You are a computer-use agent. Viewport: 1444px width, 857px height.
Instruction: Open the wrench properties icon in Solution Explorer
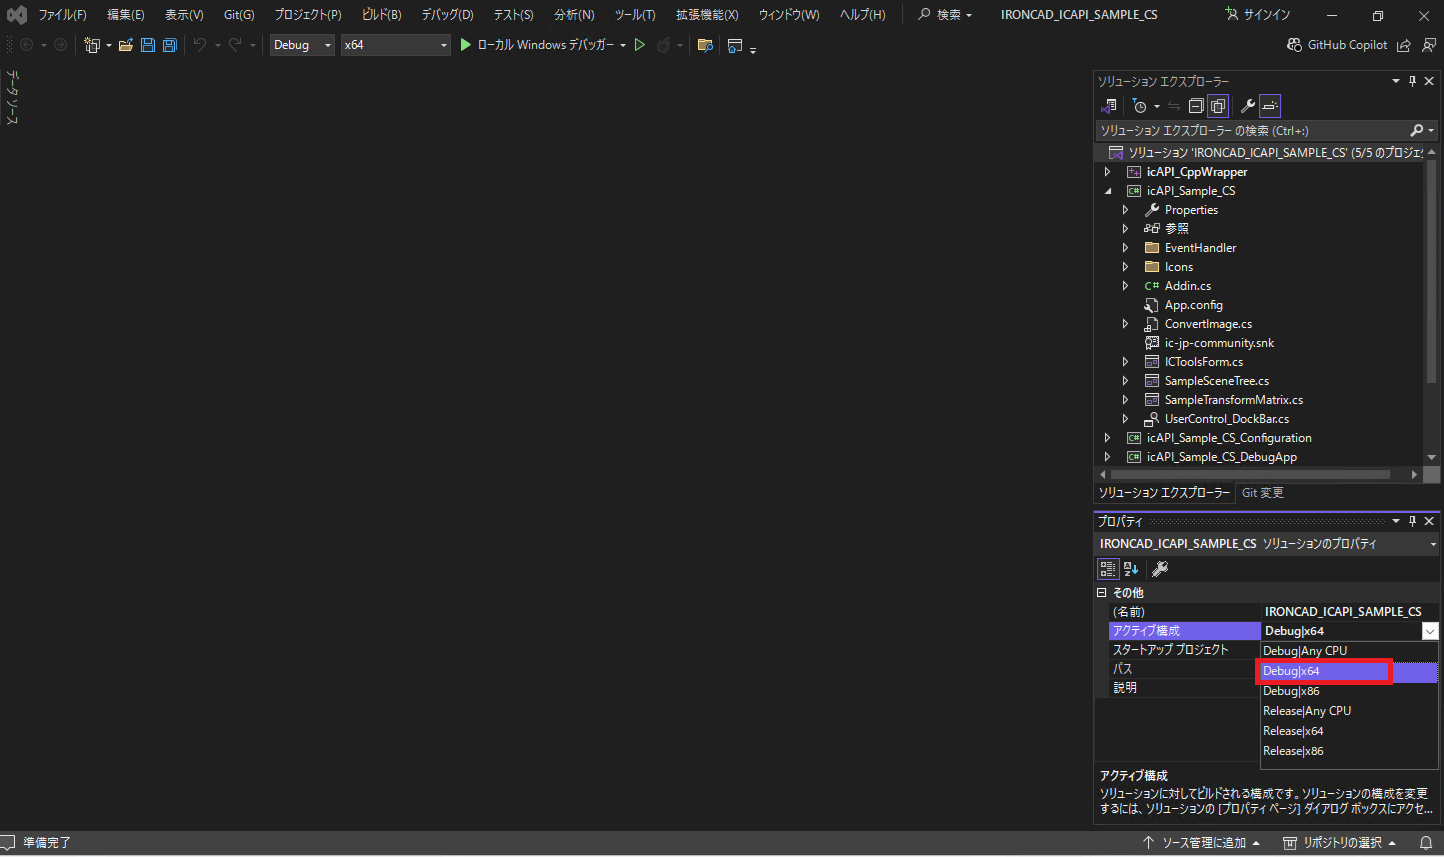tap(1247, 106)
